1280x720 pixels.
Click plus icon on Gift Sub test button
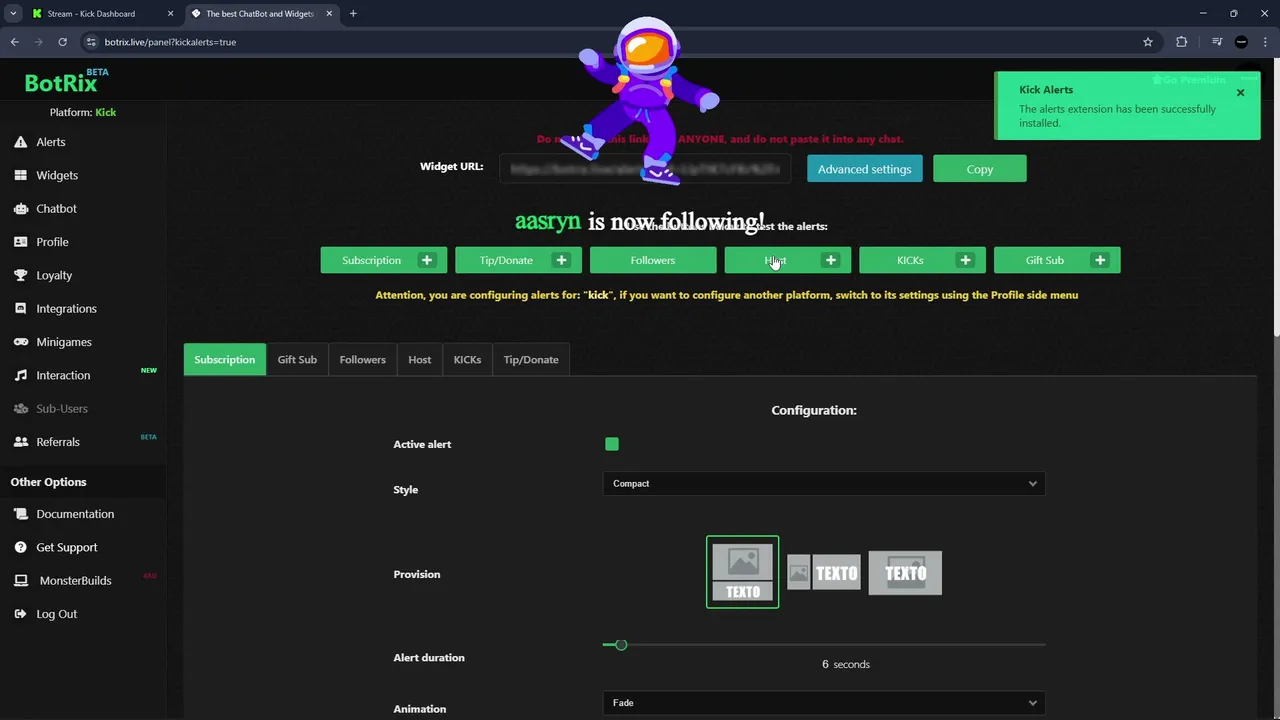[x=1100, y=260]
